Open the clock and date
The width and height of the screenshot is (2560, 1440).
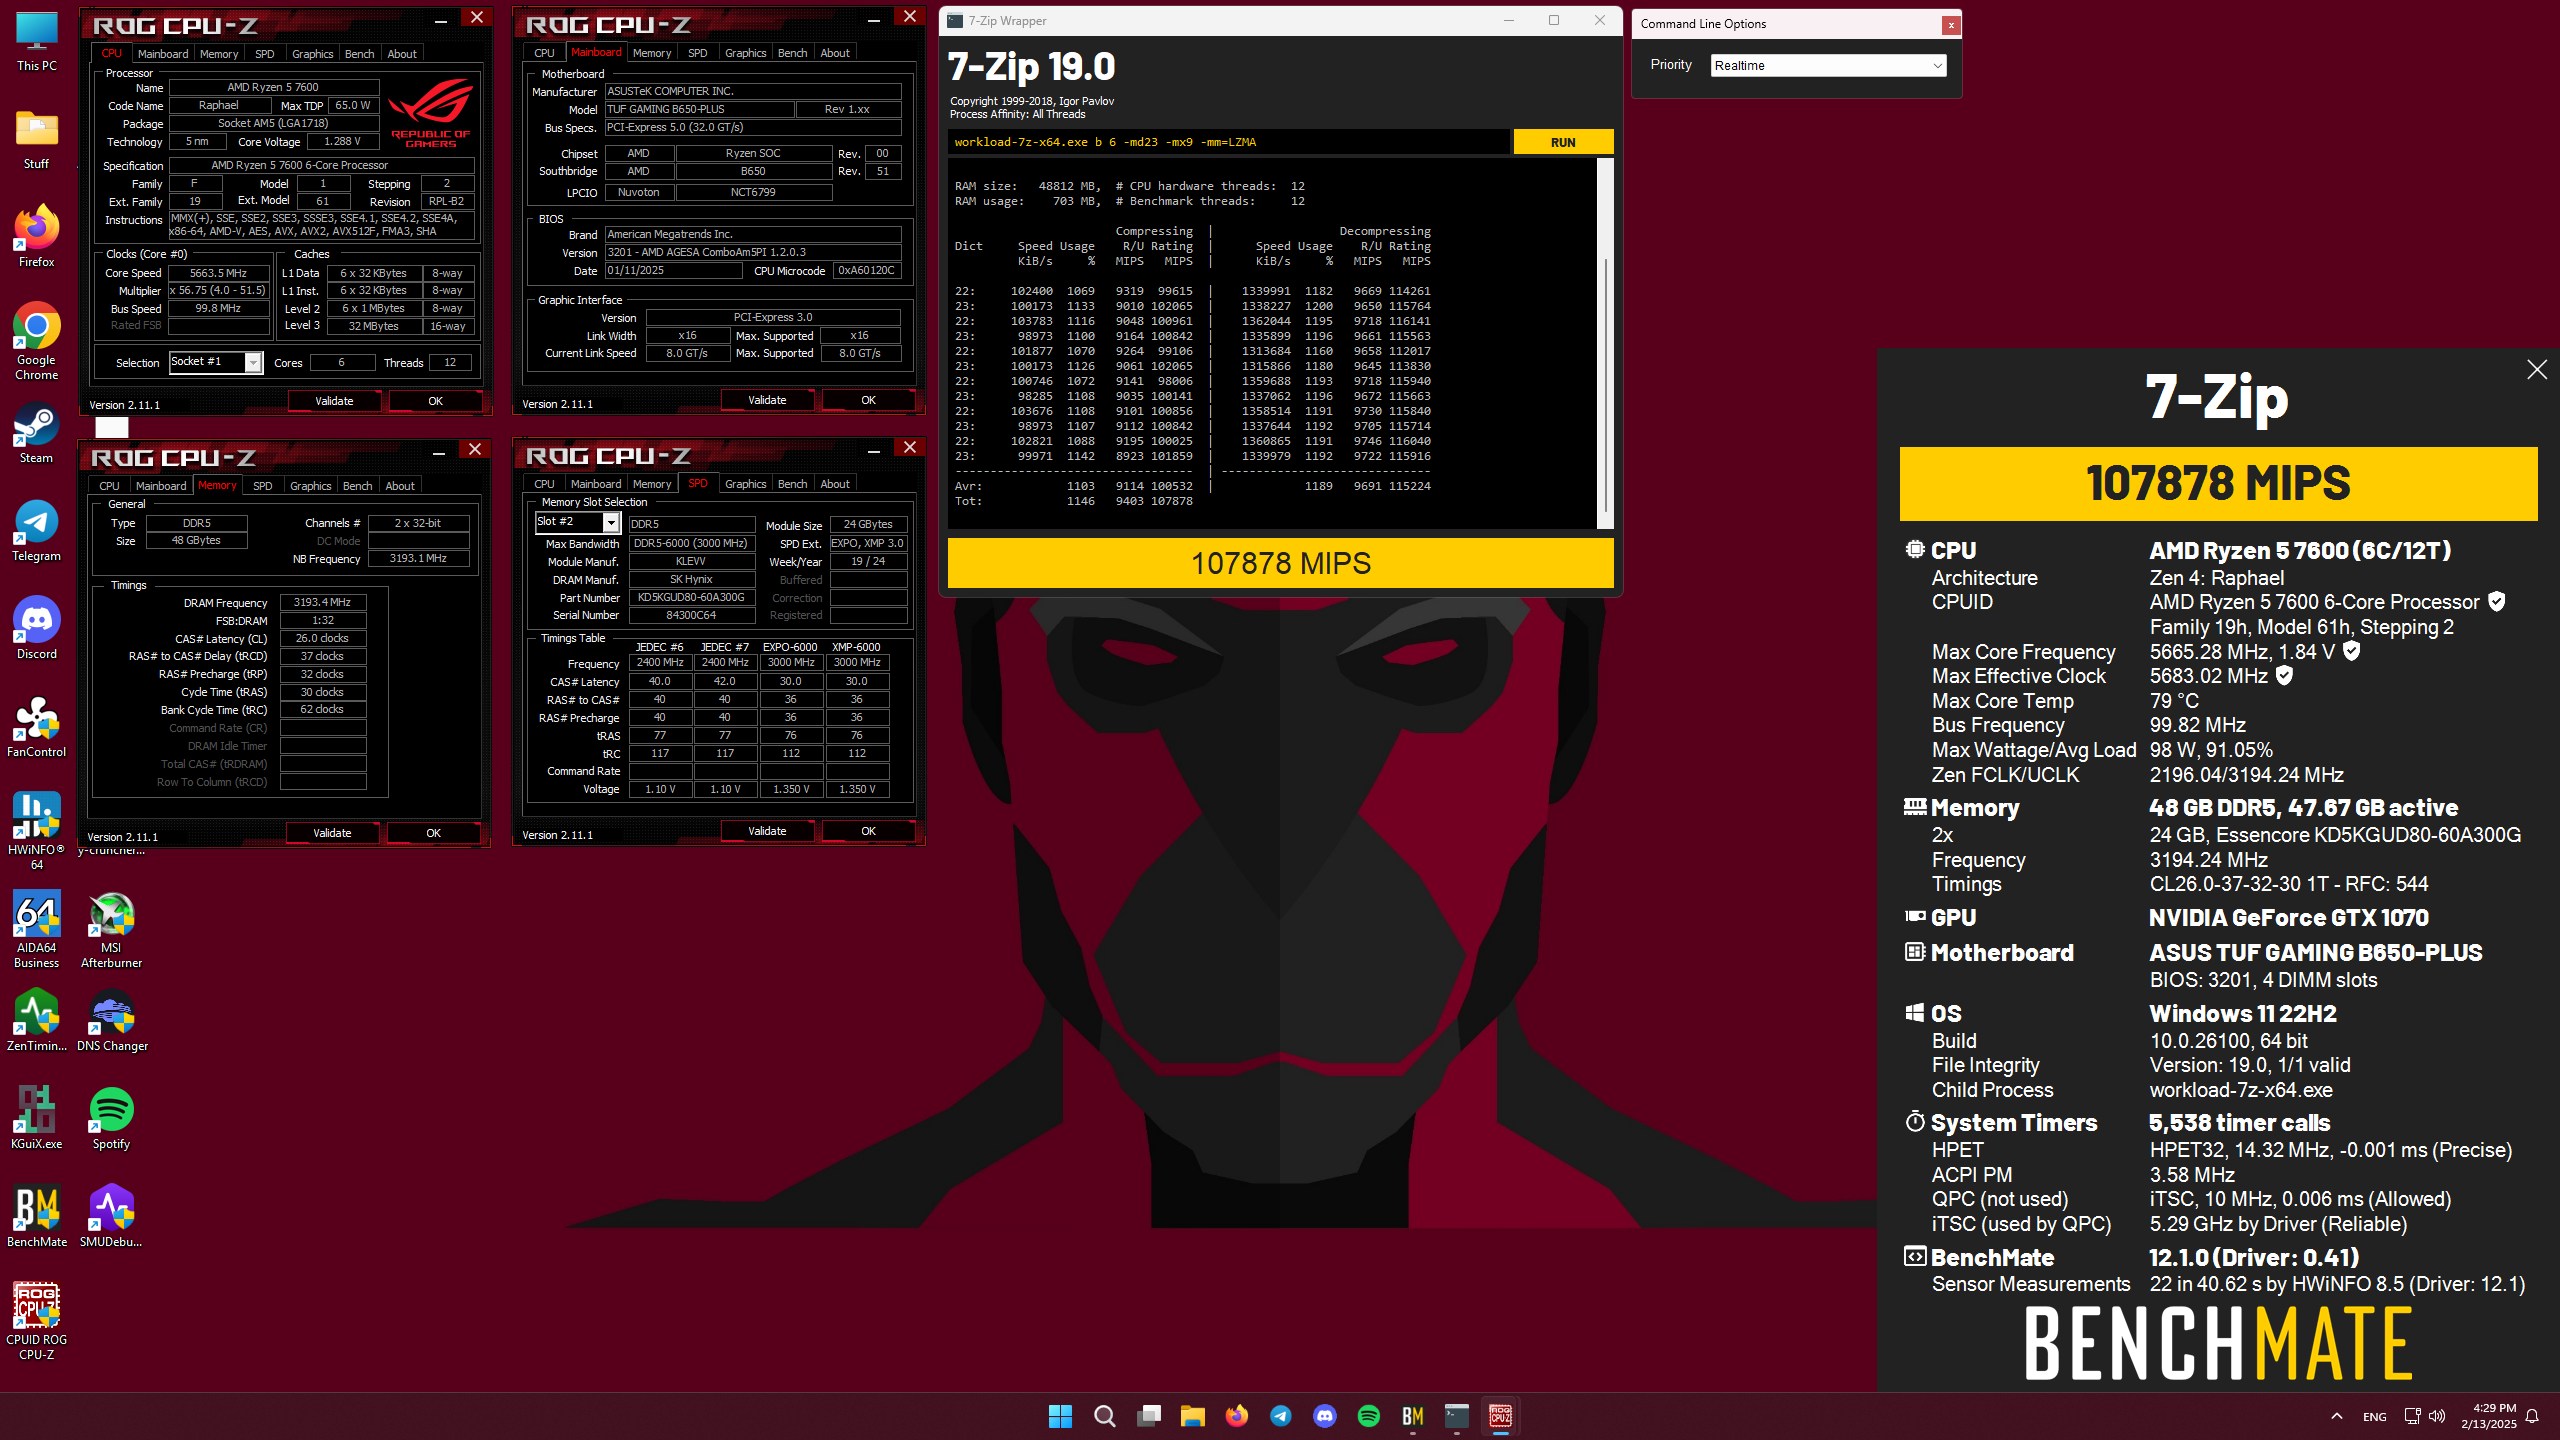[x=2488, y=1416]
